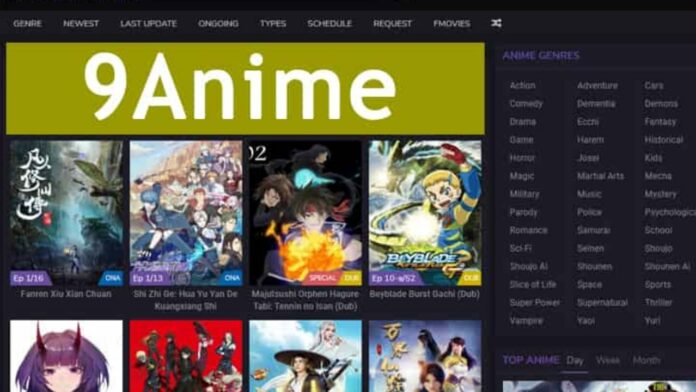The image size is (696, 392).
Task: Select the Magic genre
Action: coord(522,176)
